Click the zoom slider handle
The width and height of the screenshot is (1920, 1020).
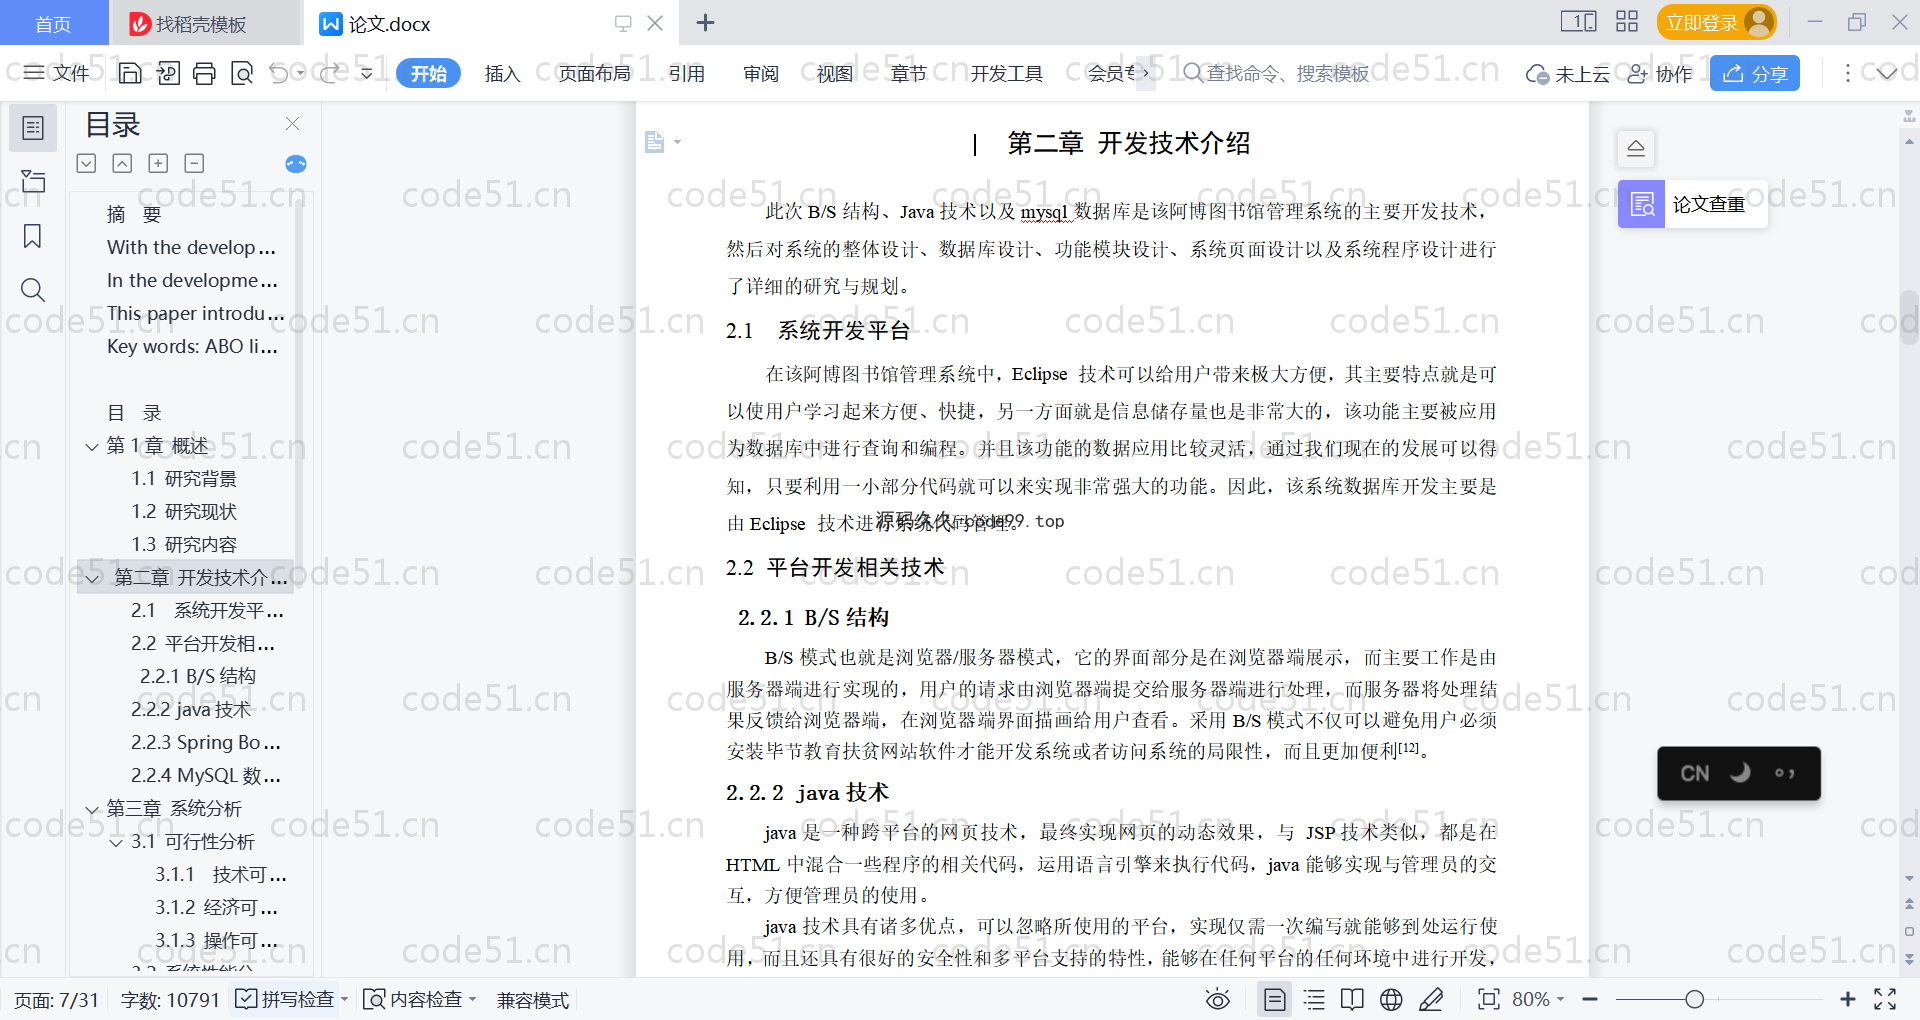click(x=1694, y=999)
